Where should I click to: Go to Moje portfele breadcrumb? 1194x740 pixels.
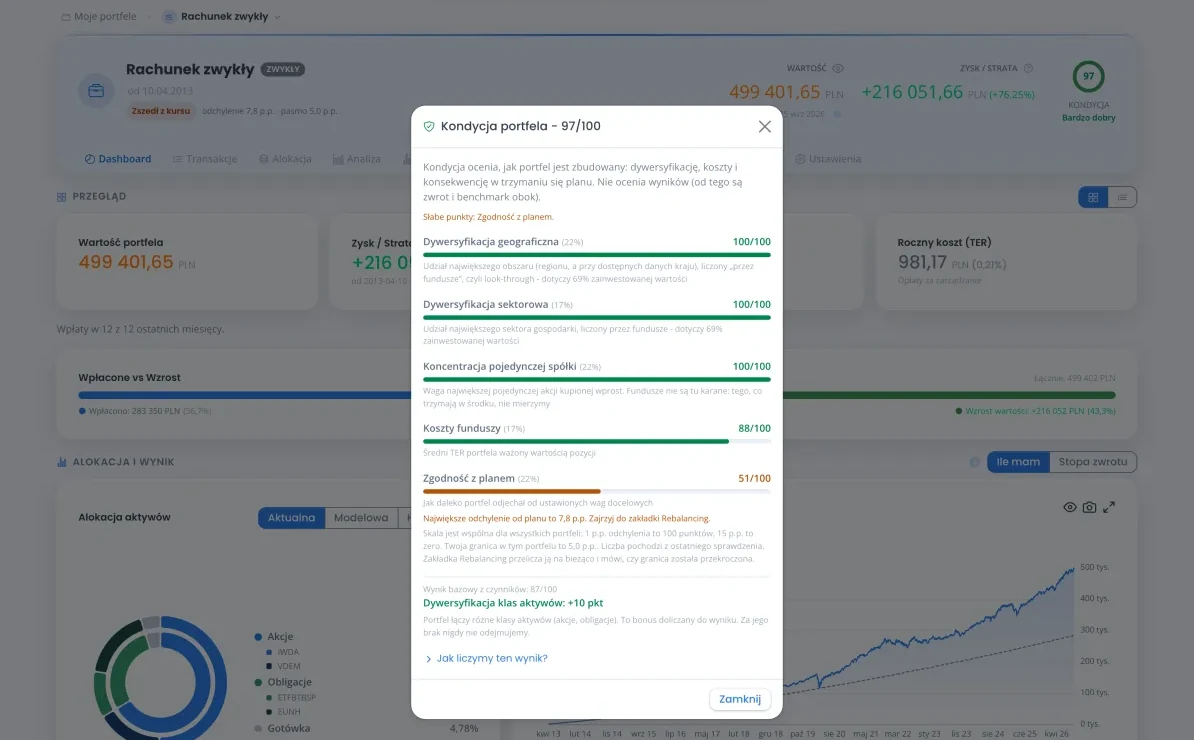tap(98, 17)
